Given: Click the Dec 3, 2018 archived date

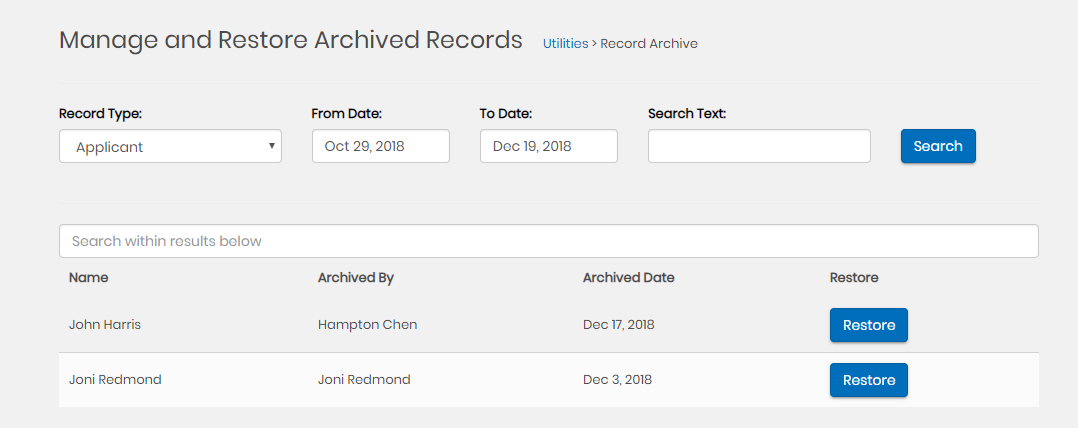Looking at the screenshot, I should tap(617, 380).
